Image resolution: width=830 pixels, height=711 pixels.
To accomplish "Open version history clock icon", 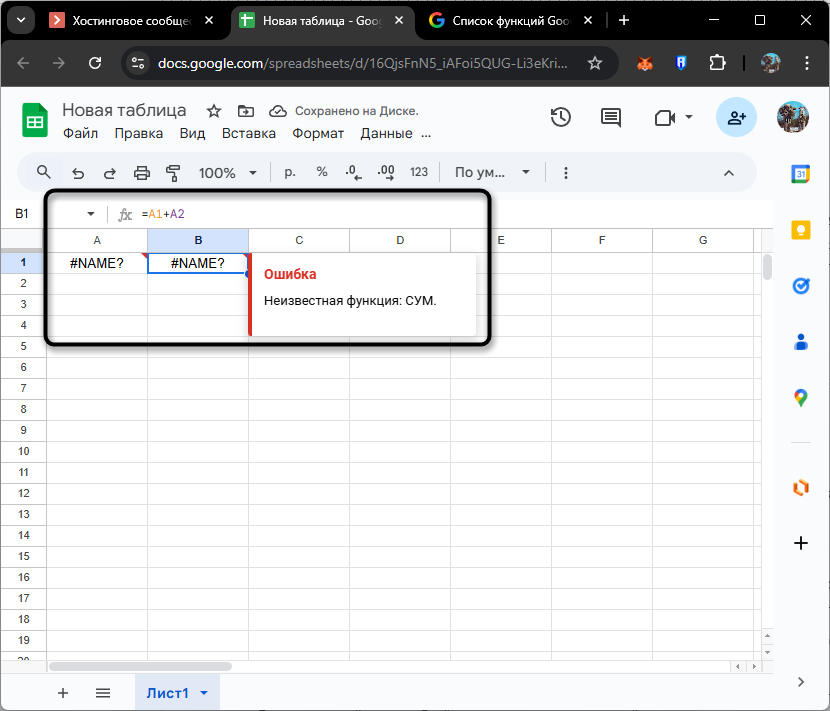I will pyautogui.click(x=561, y=117).
